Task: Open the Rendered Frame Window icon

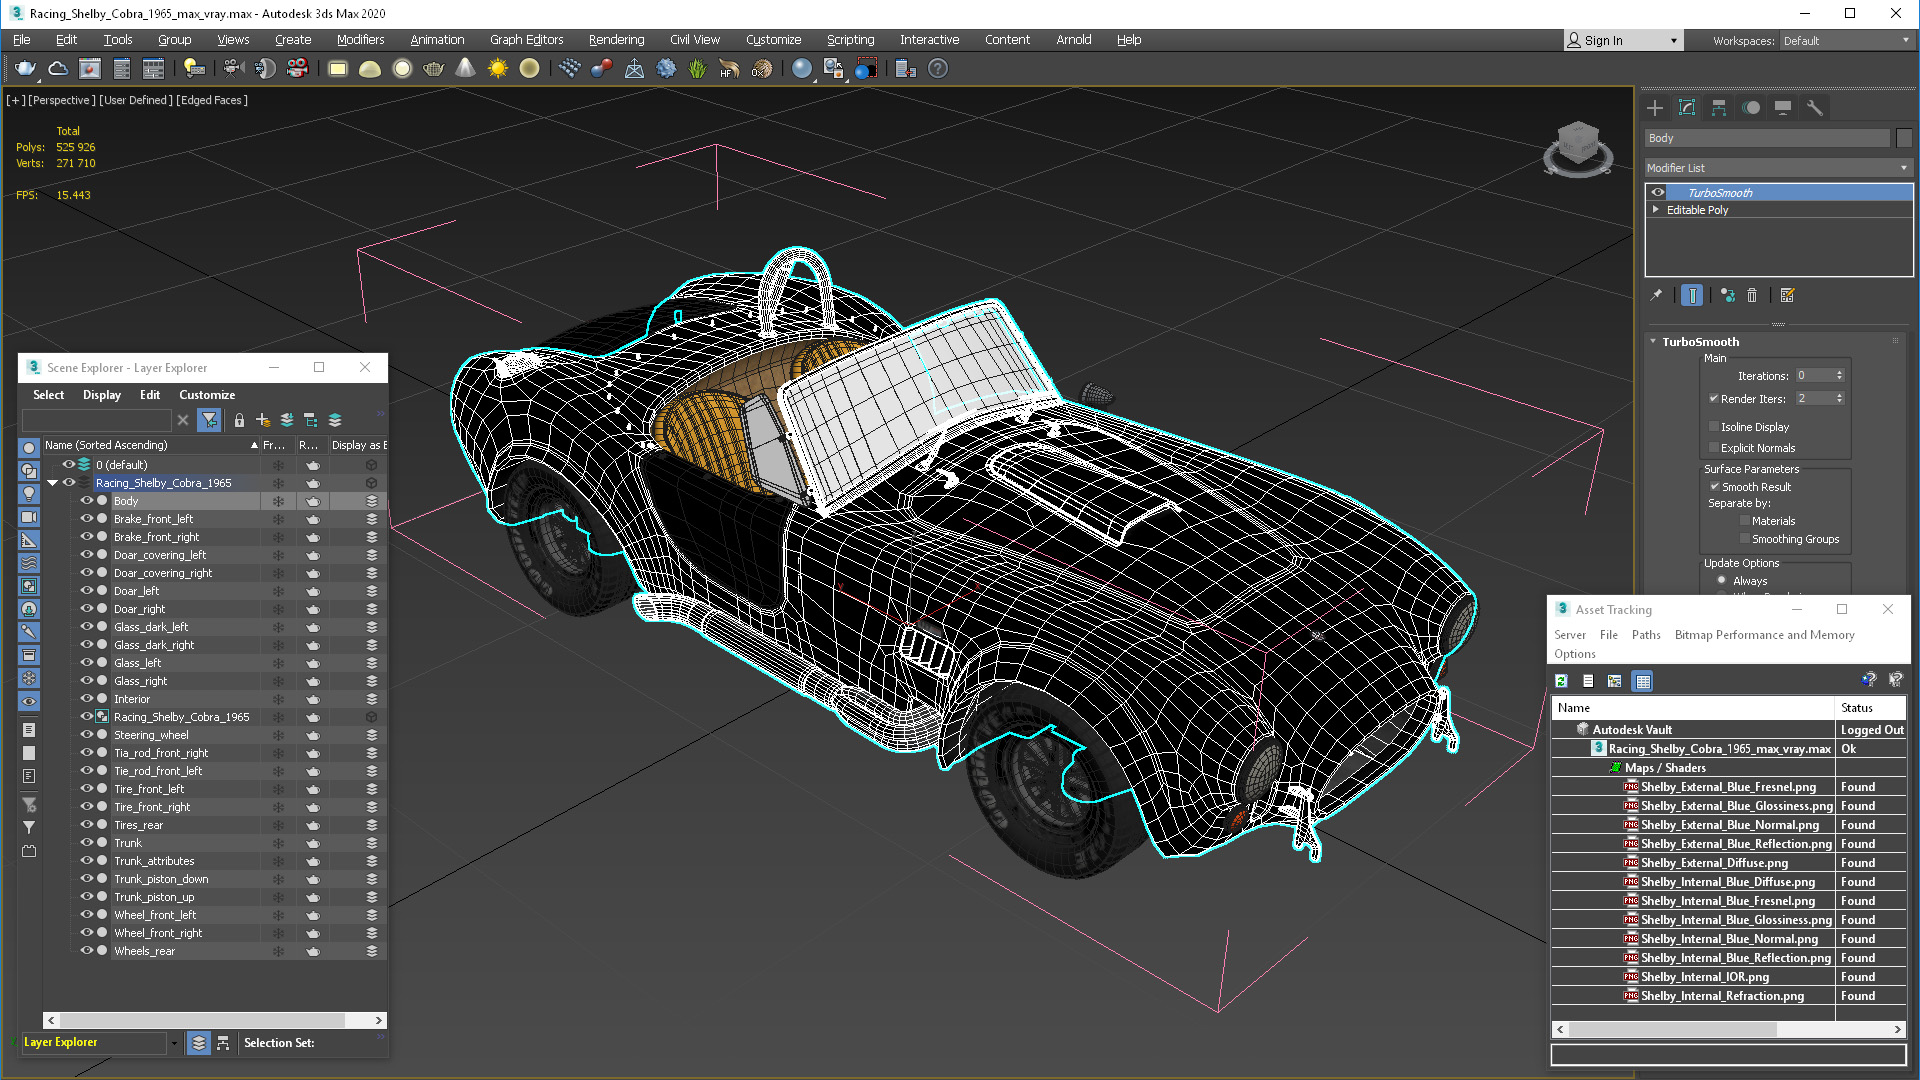Action: point(90,69)
